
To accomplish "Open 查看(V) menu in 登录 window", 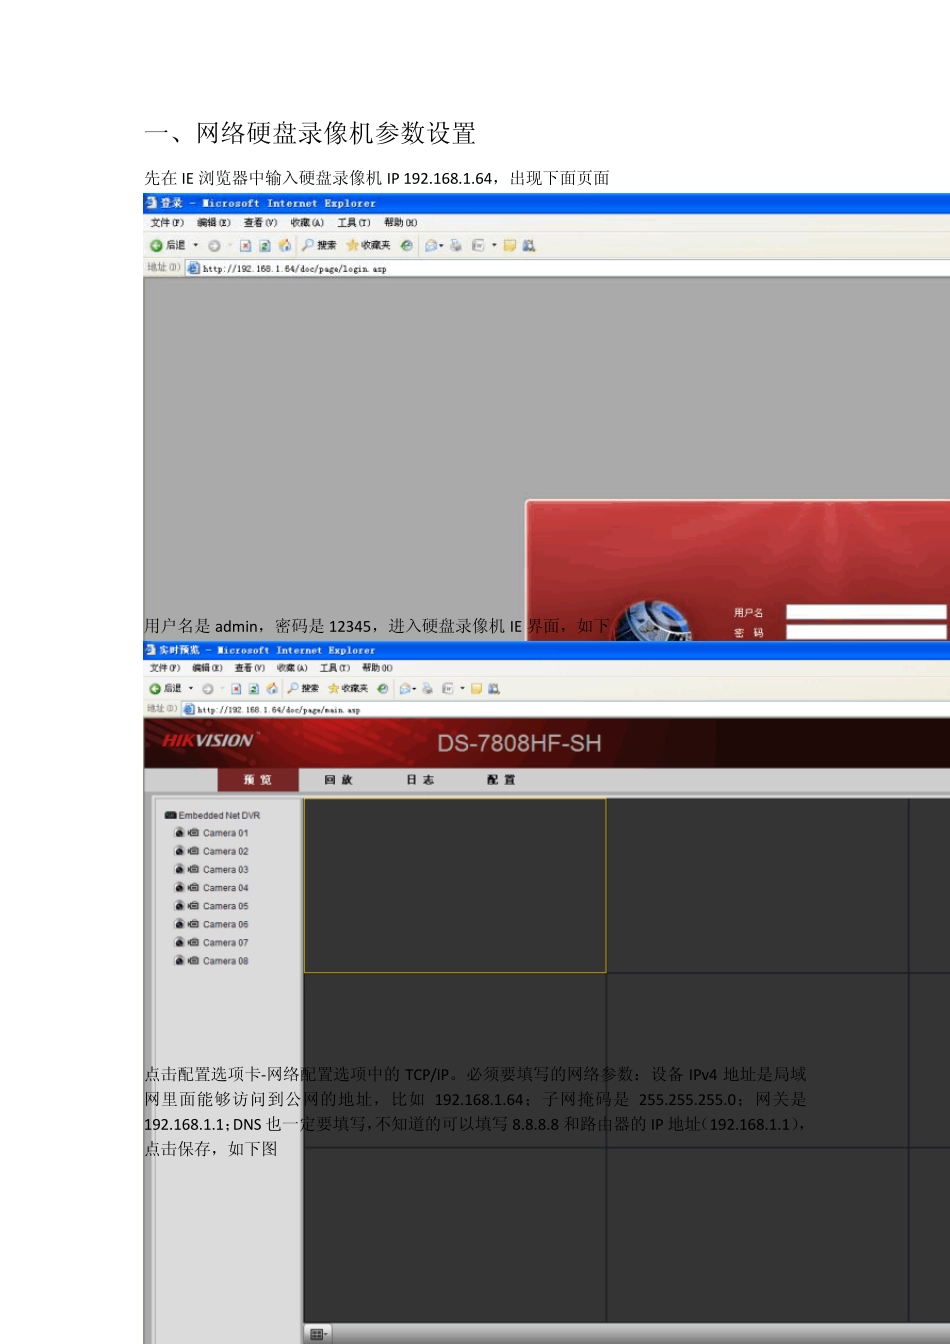I will pos(261,223).
